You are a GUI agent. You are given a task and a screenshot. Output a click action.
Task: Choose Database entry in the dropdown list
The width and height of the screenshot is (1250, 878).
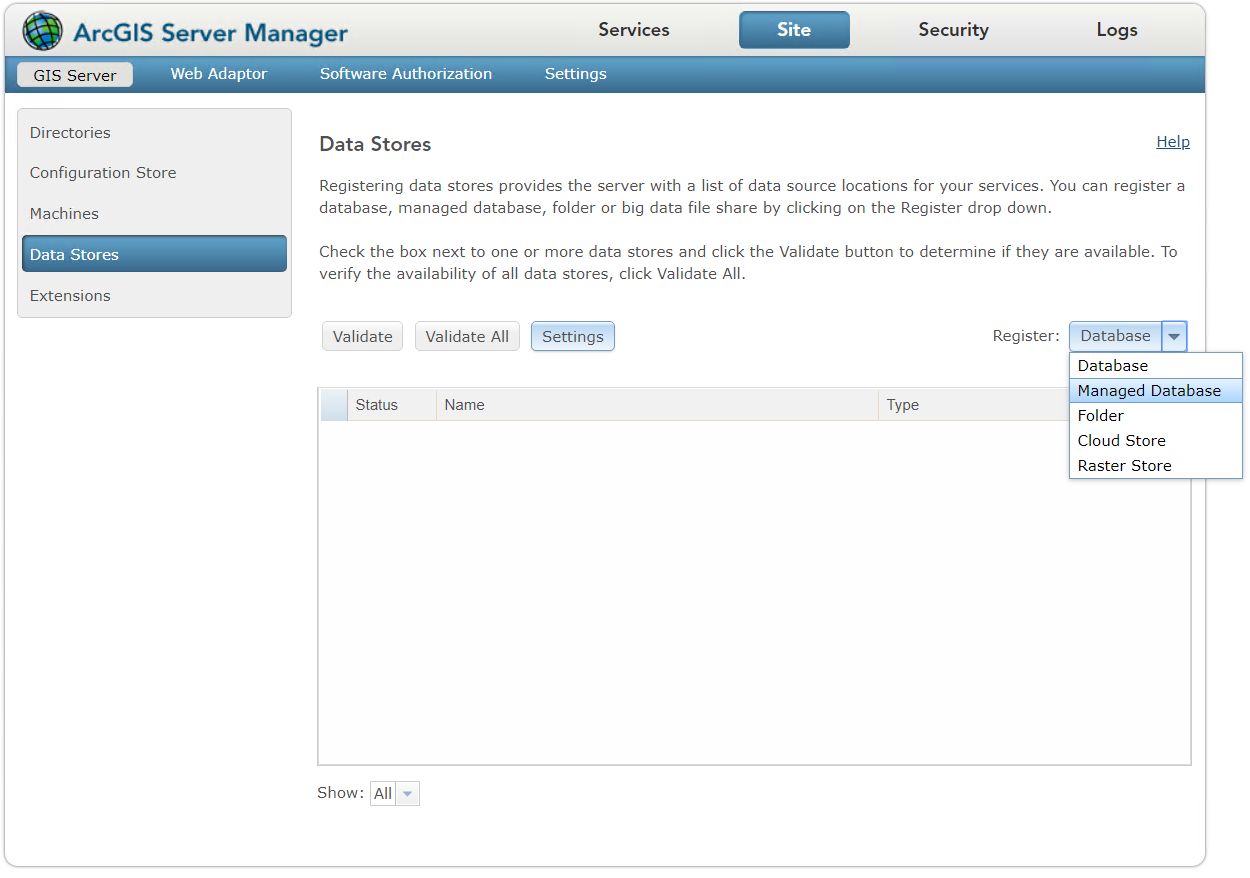coord(1112,366)
